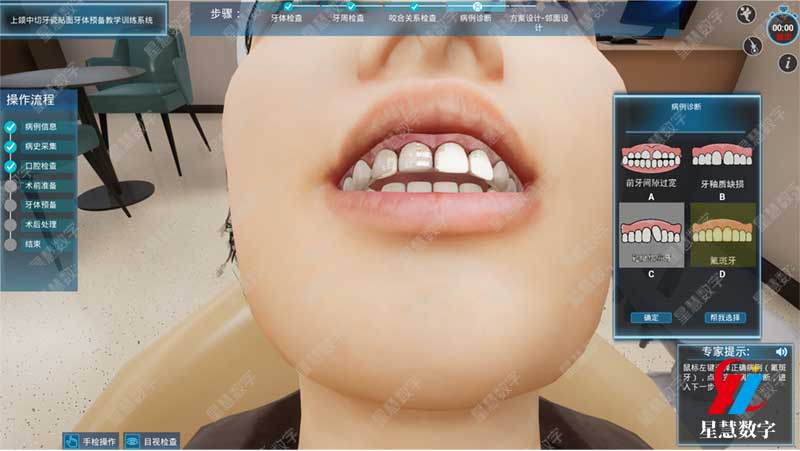The width and height of the screenshot is (800, 451).
Task: Select the 咬合关系检查 step tab
Action: pyautogui.click(x=414, y=18)
